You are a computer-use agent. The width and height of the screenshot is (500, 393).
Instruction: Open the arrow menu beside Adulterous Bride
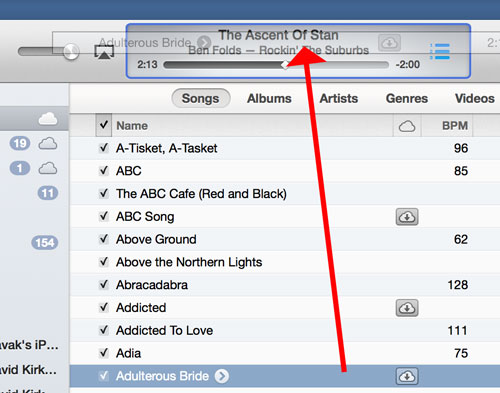pos(222,376)
